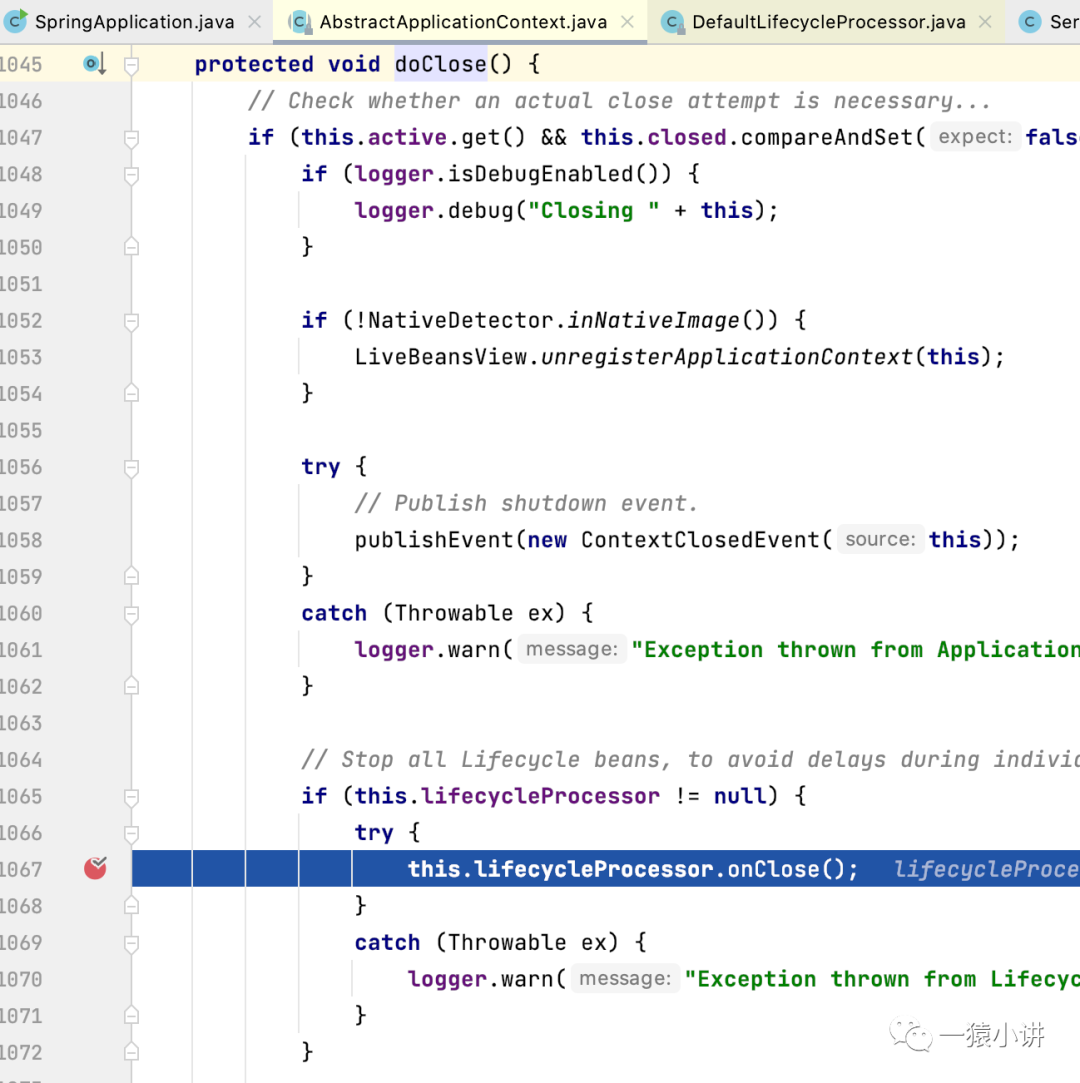Image resolution: width=1080 pixels, height=1083 pixels.
Task: Click fold end marker at line 1071
Action: click(x=131, y=1015)
